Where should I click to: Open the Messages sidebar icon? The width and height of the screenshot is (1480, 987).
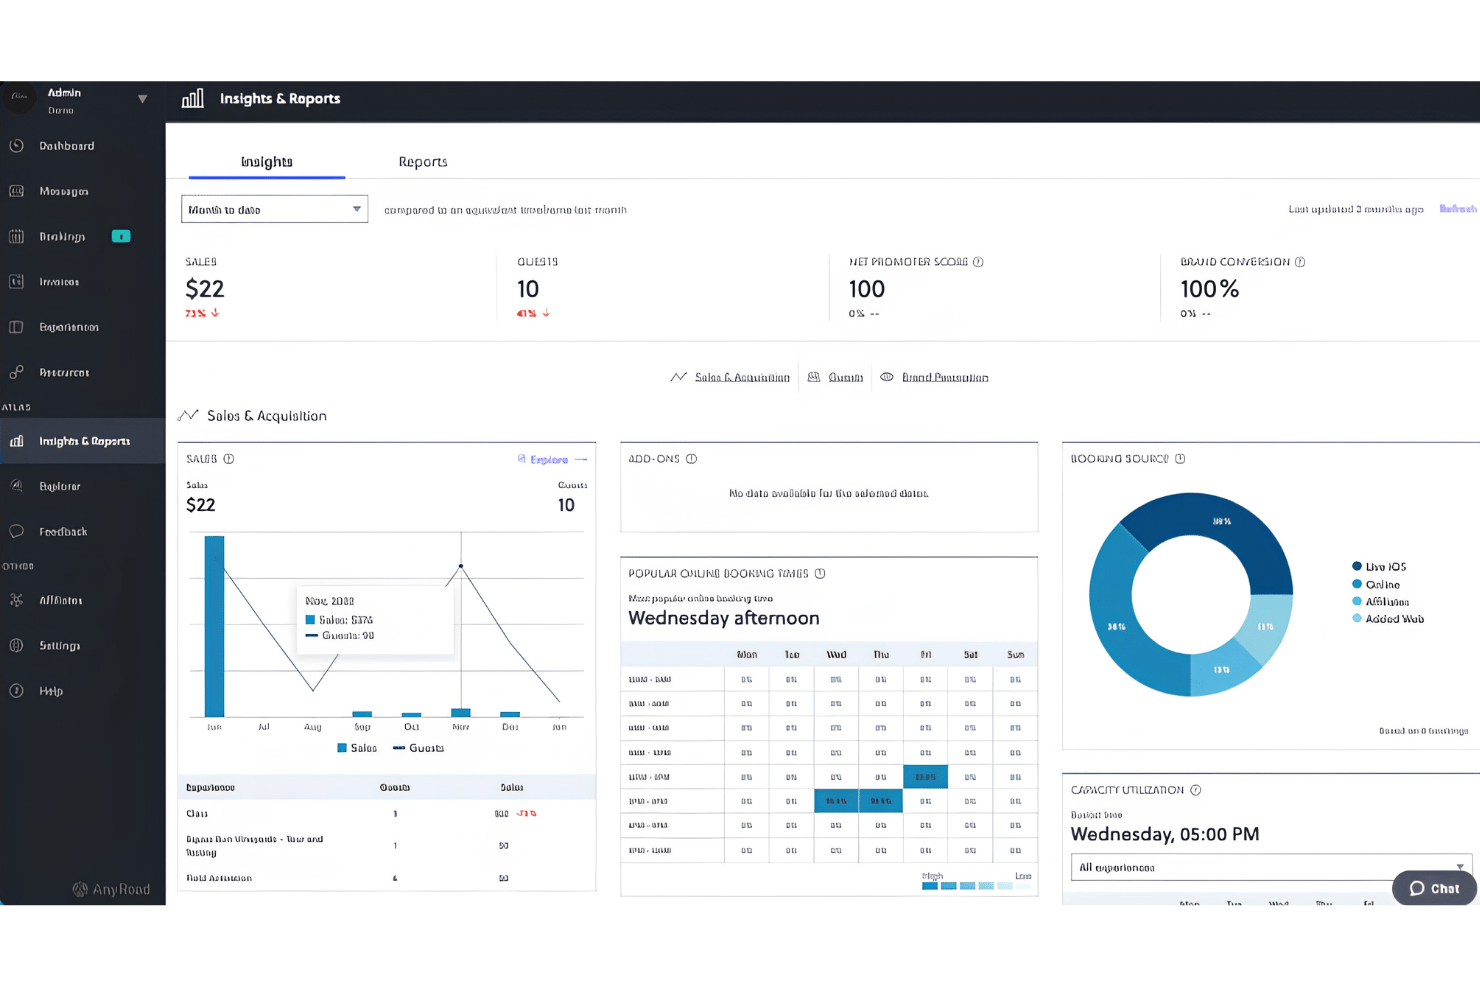(x=17, y=191)
